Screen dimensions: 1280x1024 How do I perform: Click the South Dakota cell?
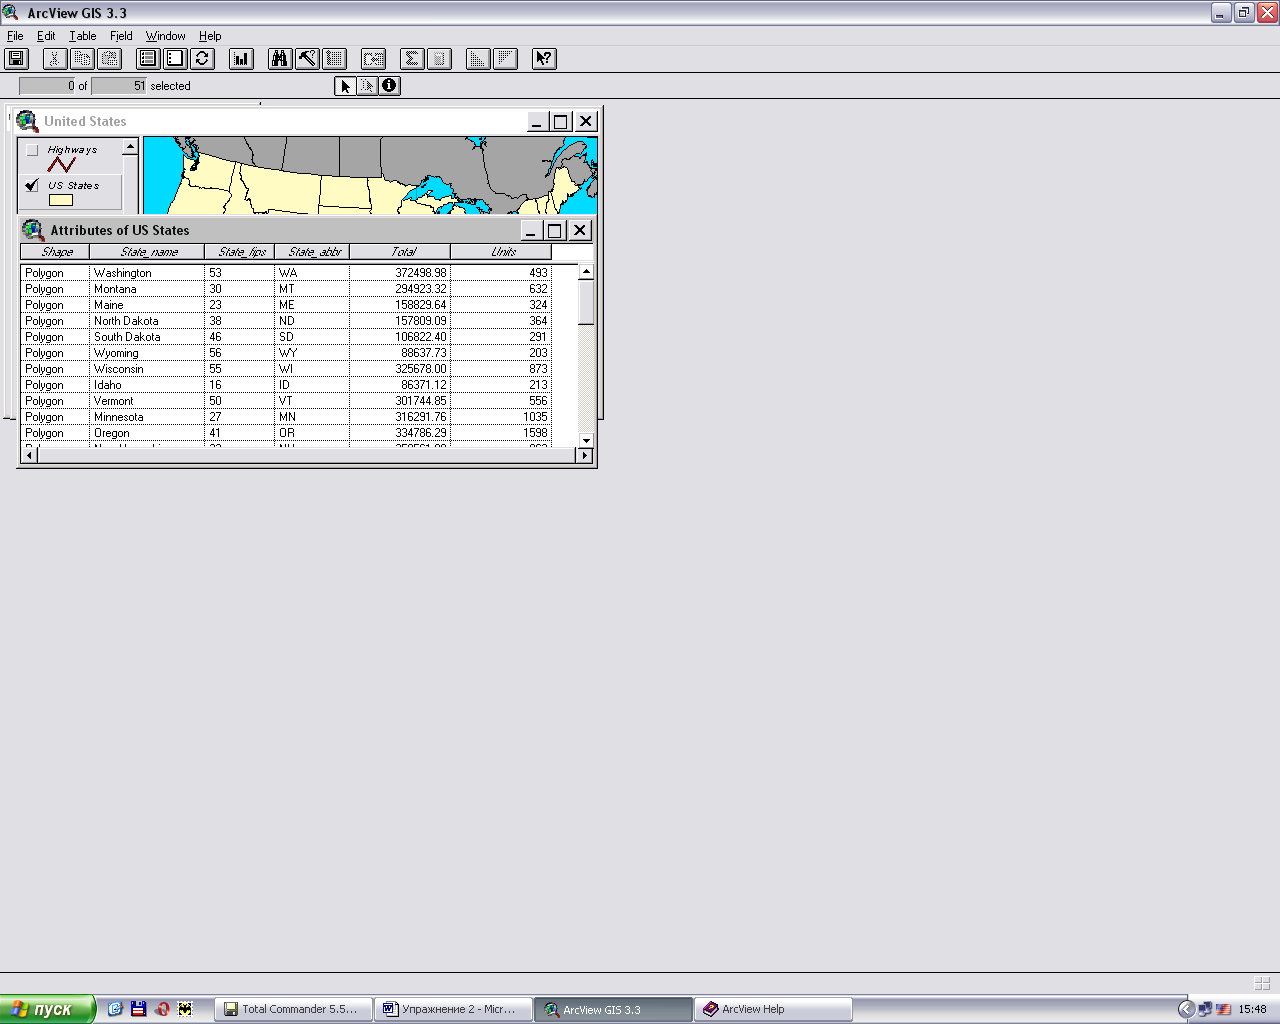click(x=147, y=337)
